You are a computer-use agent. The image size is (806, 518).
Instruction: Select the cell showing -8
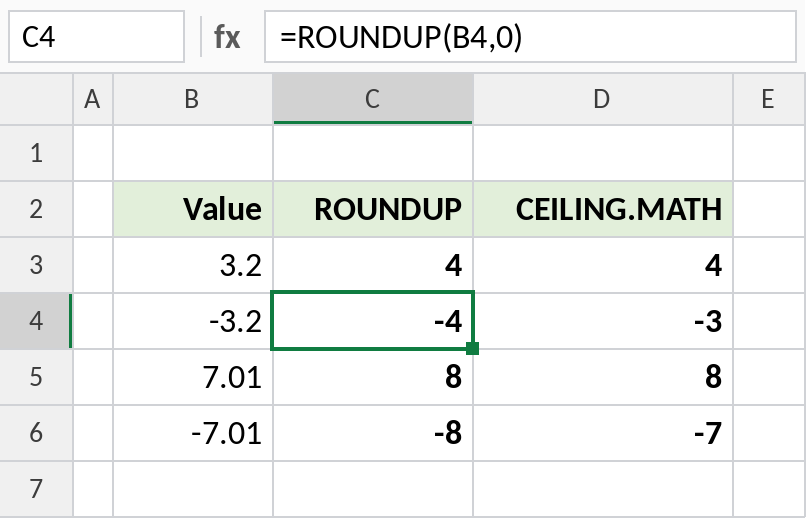373,433
